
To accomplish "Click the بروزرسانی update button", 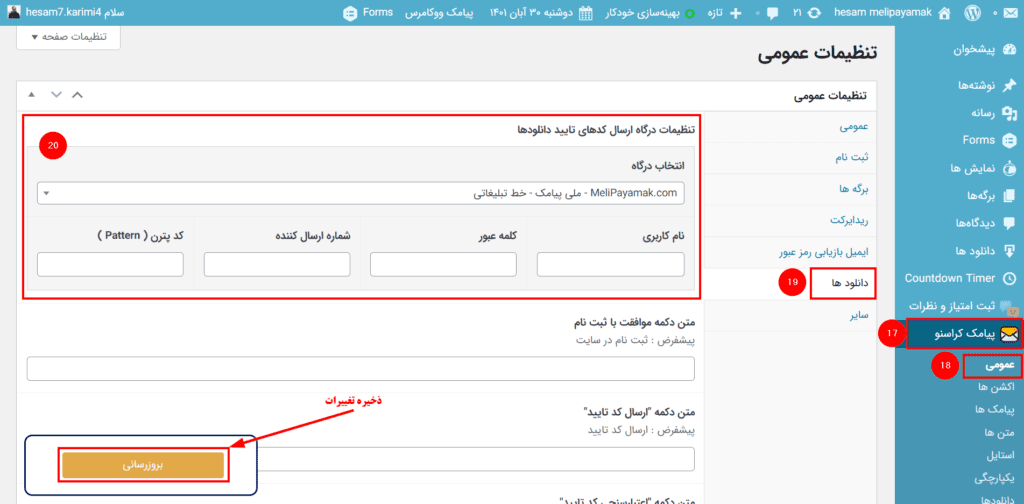I will [144, 465].
